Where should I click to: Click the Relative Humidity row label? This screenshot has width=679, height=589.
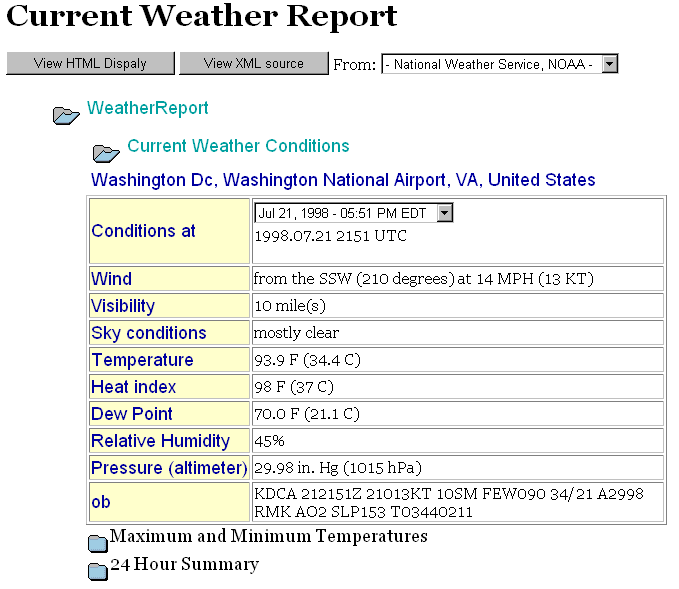(160, 441)
